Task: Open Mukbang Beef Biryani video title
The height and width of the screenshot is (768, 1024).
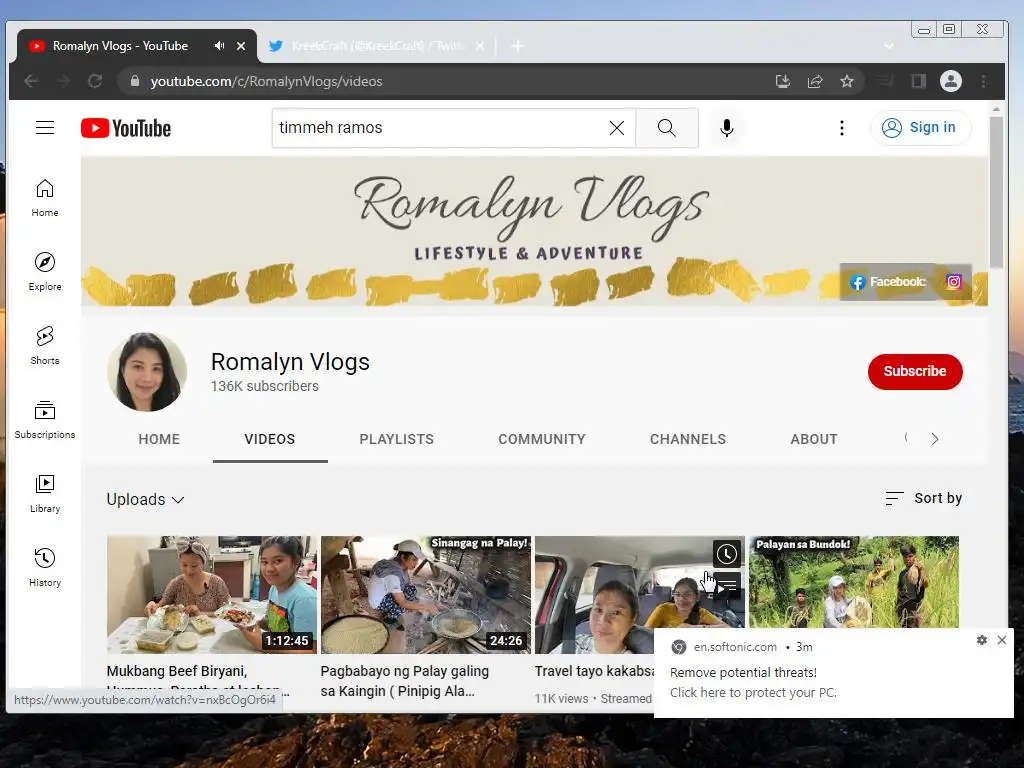Action: point(196,679)
